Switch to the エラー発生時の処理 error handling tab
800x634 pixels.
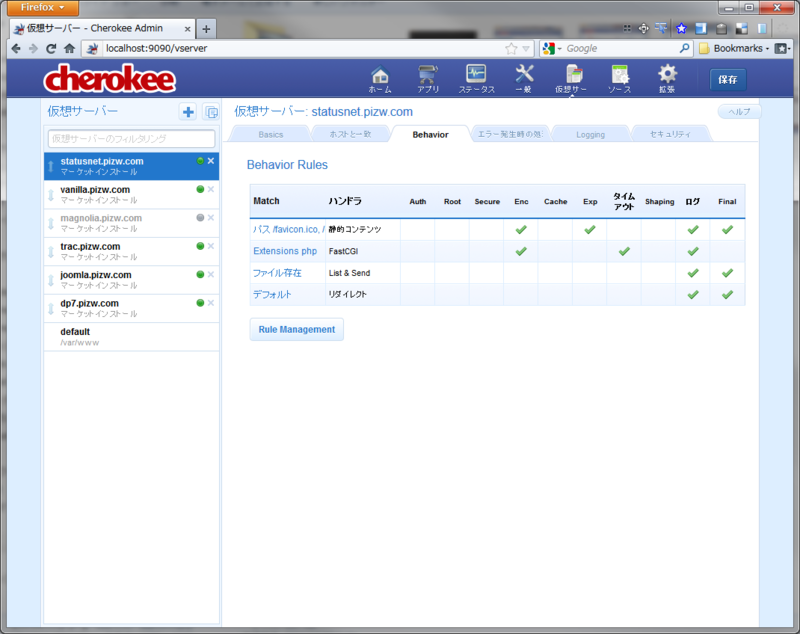510,135
